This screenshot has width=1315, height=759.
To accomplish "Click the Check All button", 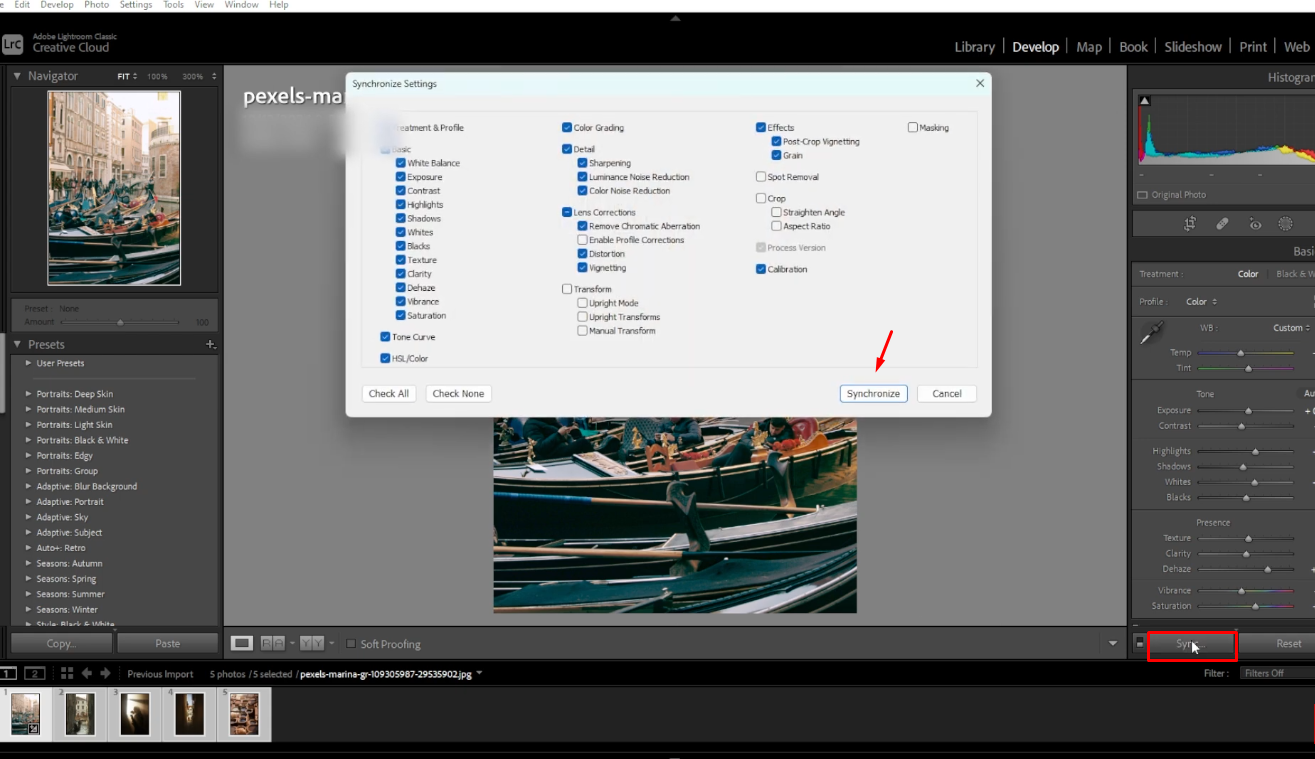I will [x=389, y=393].
